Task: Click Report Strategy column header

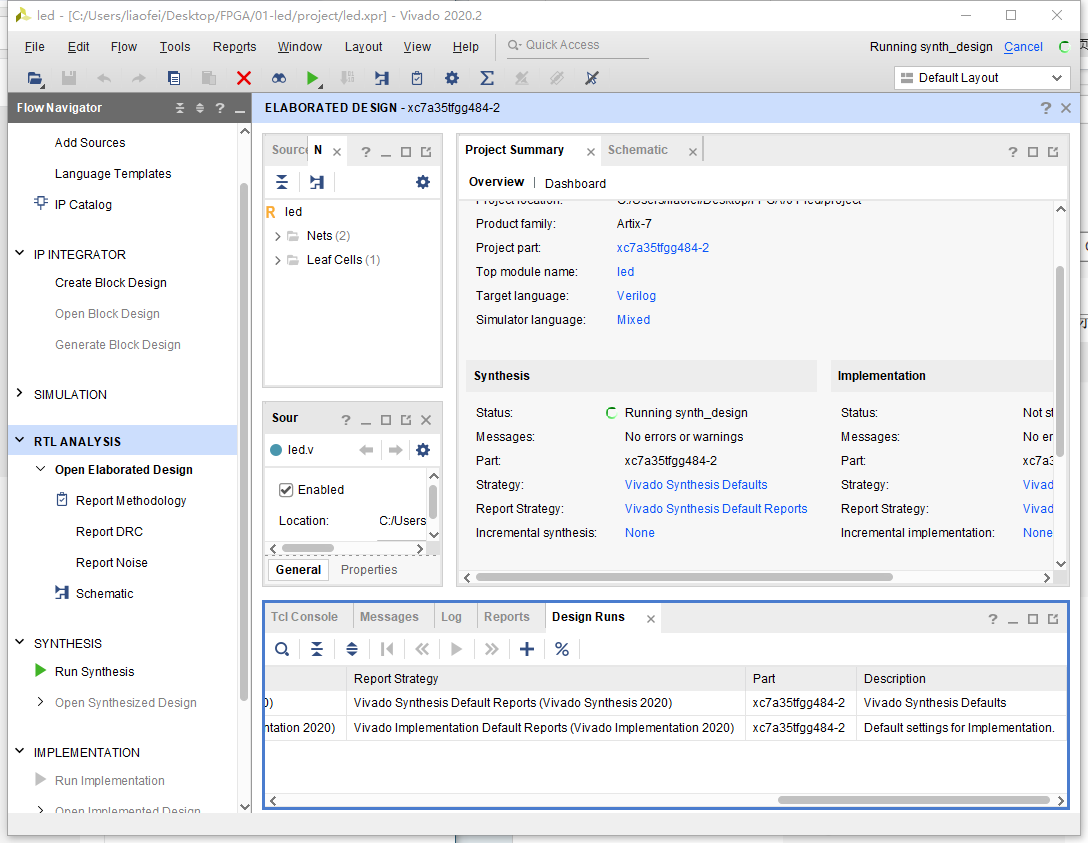Action: pyautogui.click(x=545, y=679)
